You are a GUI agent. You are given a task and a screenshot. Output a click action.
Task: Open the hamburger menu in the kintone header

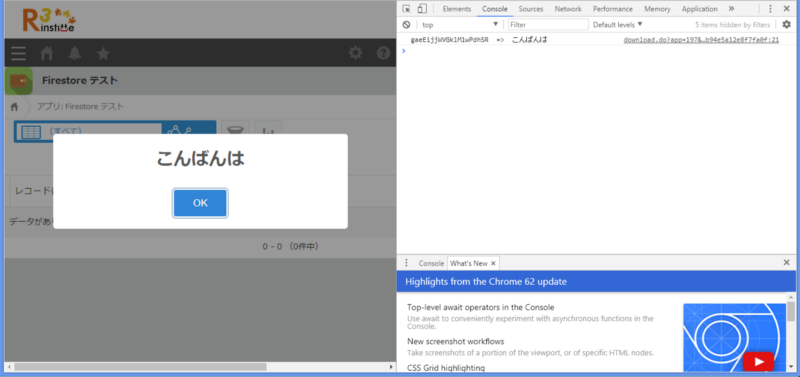click(18, 53)
